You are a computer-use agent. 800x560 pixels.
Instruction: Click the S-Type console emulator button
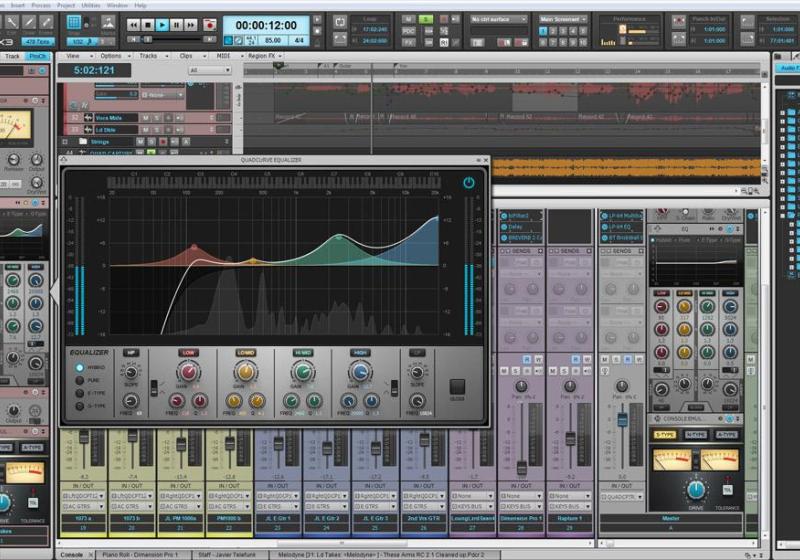point(664,434)
